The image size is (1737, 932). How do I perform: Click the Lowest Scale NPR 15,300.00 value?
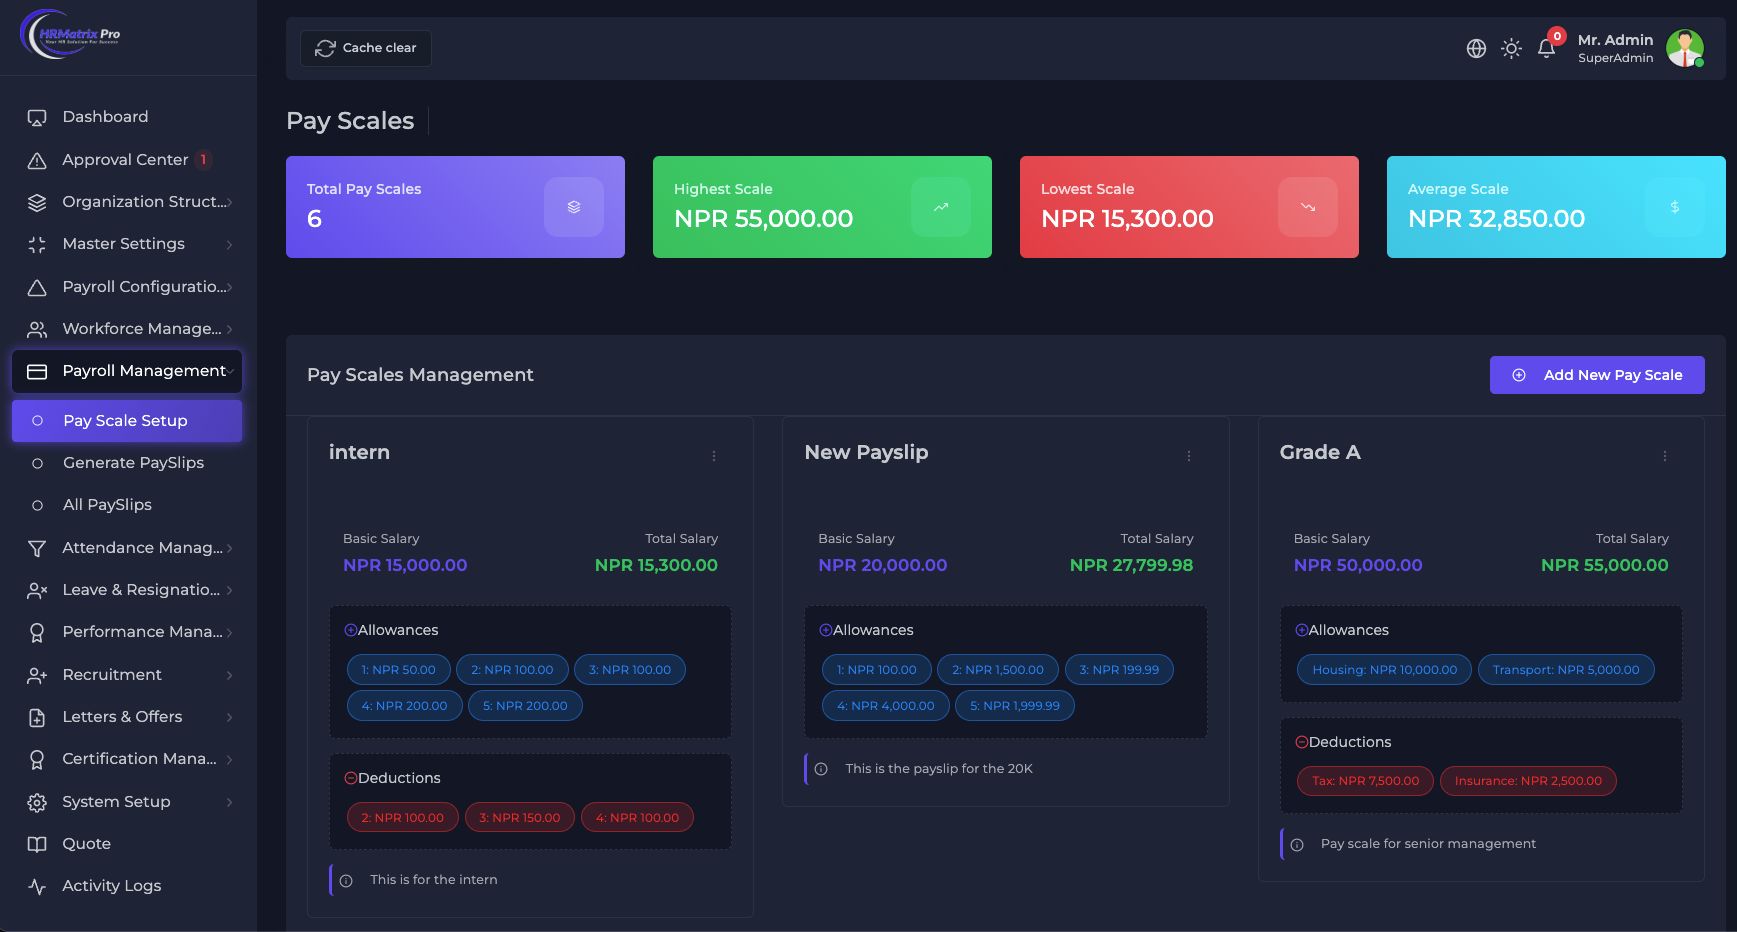tap(1127, 219)
